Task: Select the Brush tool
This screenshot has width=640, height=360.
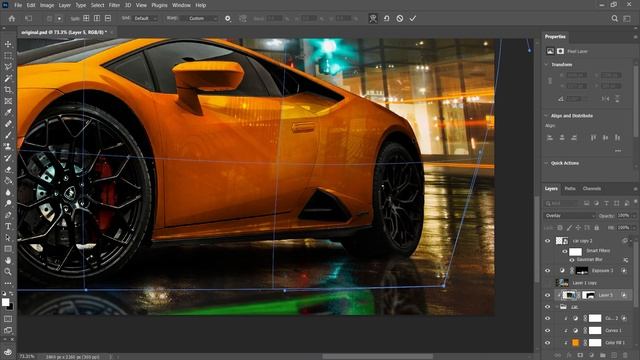Action: point(8,135)
